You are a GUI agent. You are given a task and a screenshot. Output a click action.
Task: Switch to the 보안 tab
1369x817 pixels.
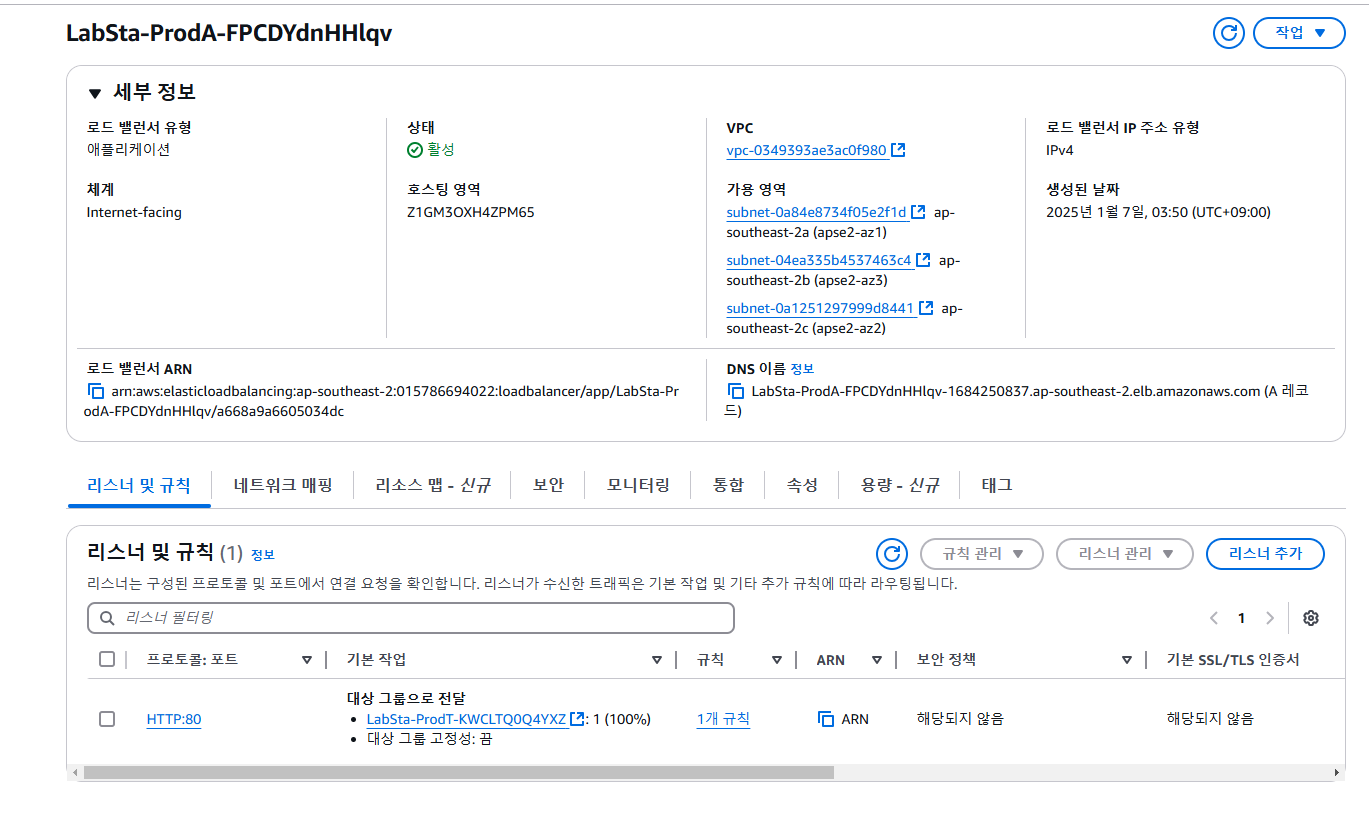(x=548, y=485)
